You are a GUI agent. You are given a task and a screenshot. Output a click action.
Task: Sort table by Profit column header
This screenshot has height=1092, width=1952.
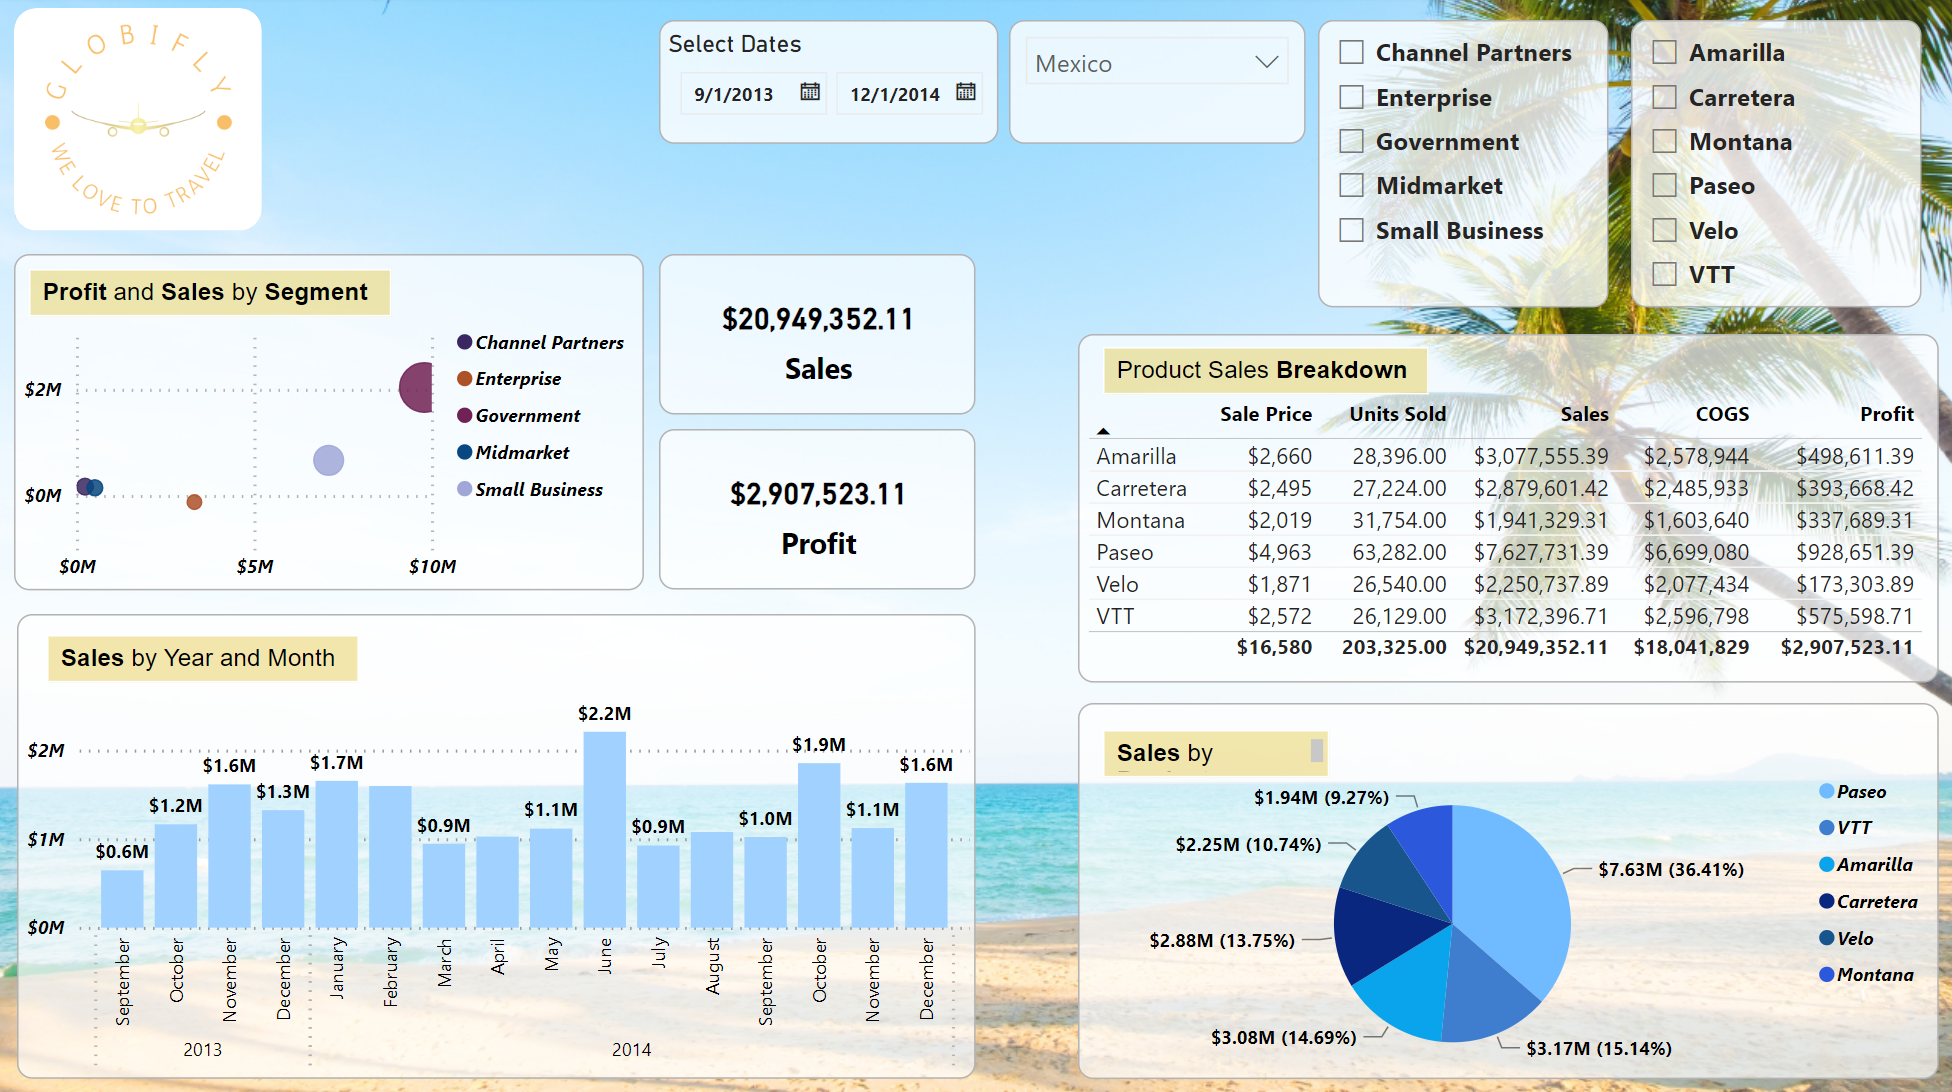(x=1886, y=414)
